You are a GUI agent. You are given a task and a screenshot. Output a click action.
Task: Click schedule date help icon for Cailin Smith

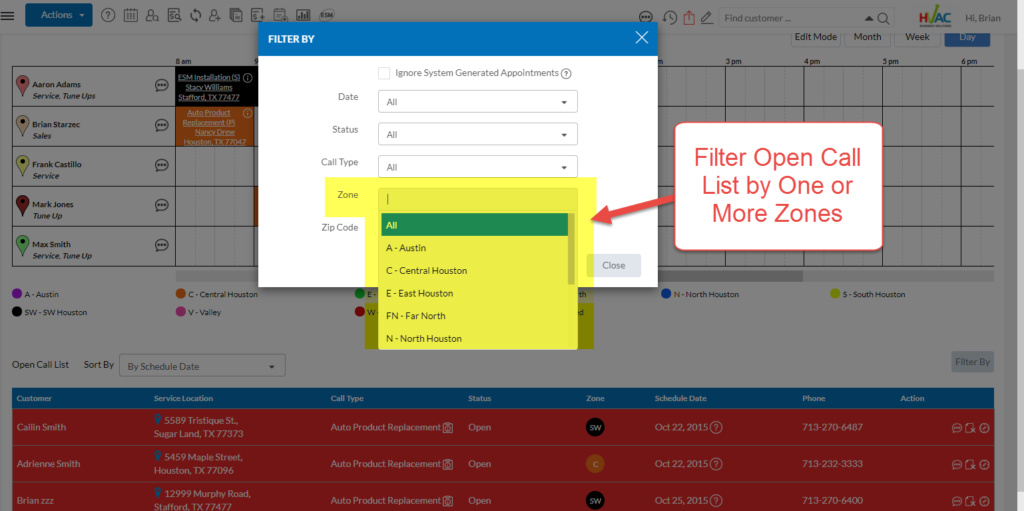(x=716, y=427)
